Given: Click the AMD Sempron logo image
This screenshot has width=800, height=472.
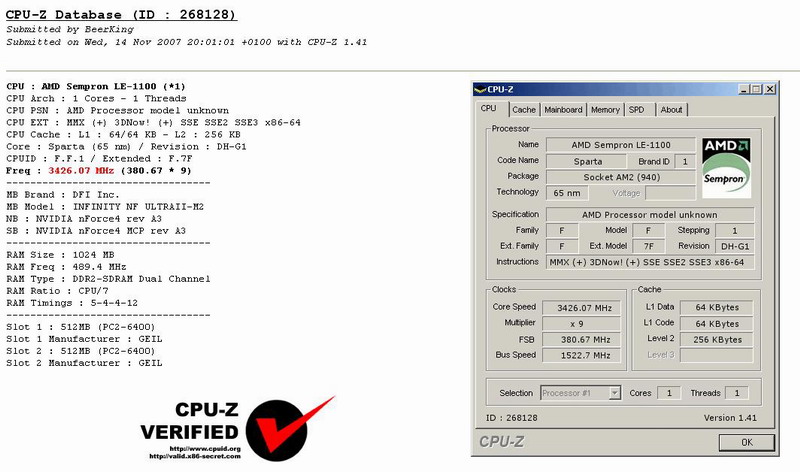Looking at the screenshot, I should [726, 168].
